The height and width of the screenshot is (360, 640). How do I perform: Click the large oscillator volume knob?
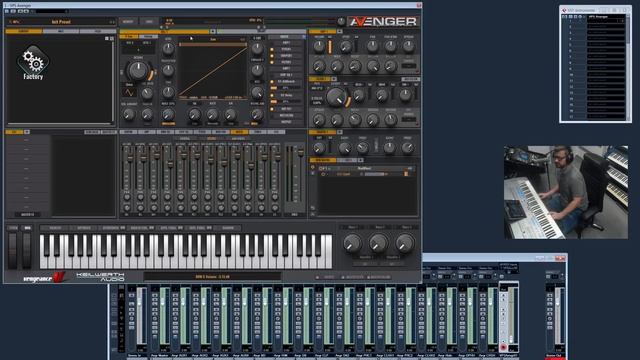tap(138, 71)
